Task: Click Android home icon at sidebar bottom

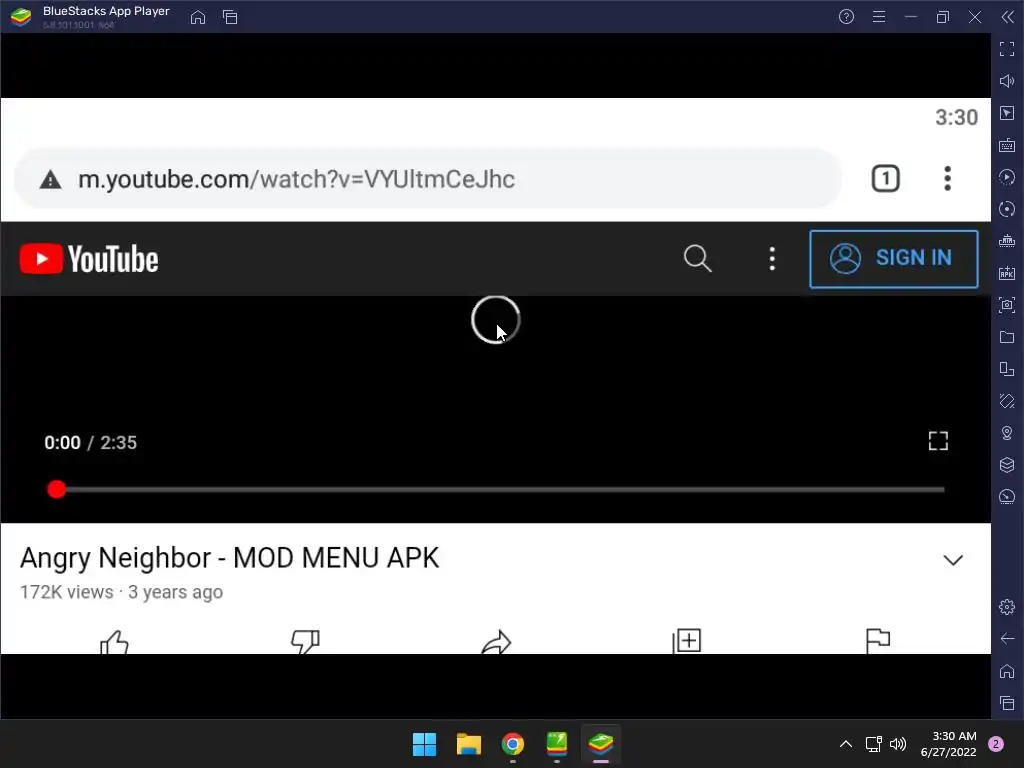Action: [x=1007, y=671]
